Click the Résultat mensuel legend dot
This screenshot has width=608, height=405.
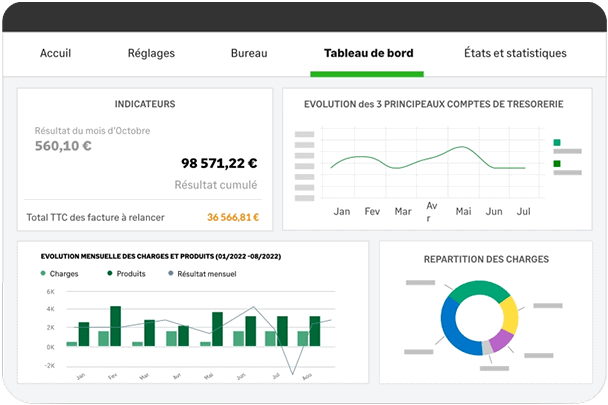tap(171, 273)
